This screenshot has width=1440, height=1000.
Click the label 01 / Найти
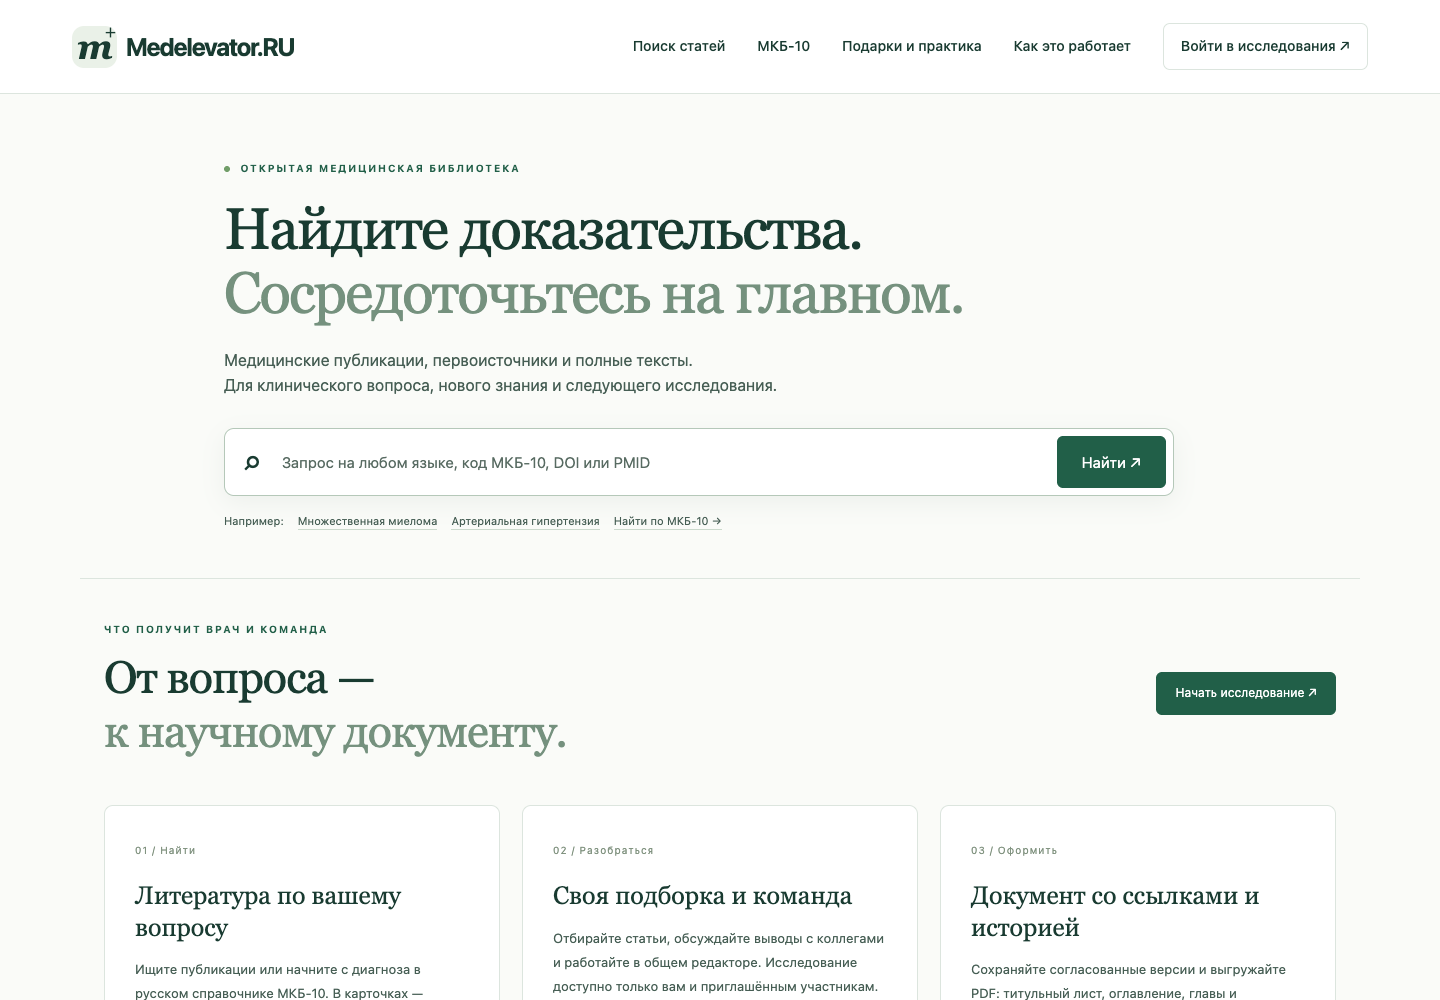pos(165,851)
